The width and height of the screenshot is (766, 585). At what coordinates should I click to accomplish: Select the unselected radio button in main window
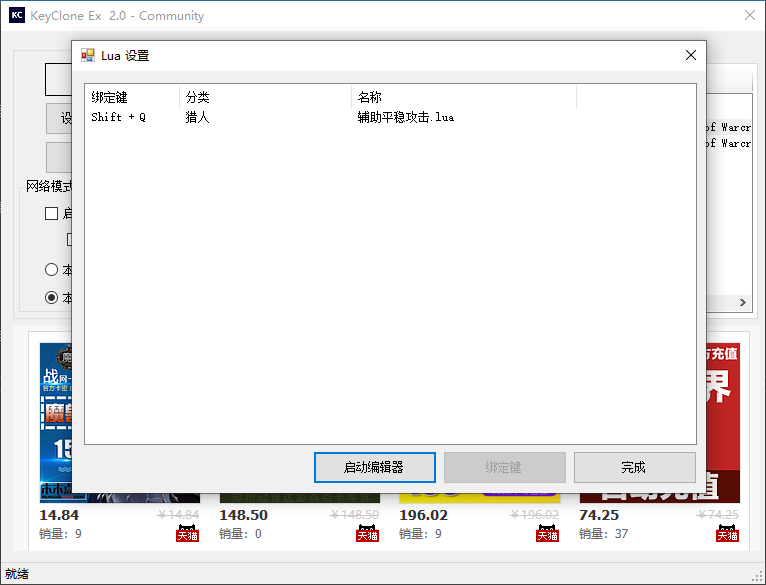51,269
